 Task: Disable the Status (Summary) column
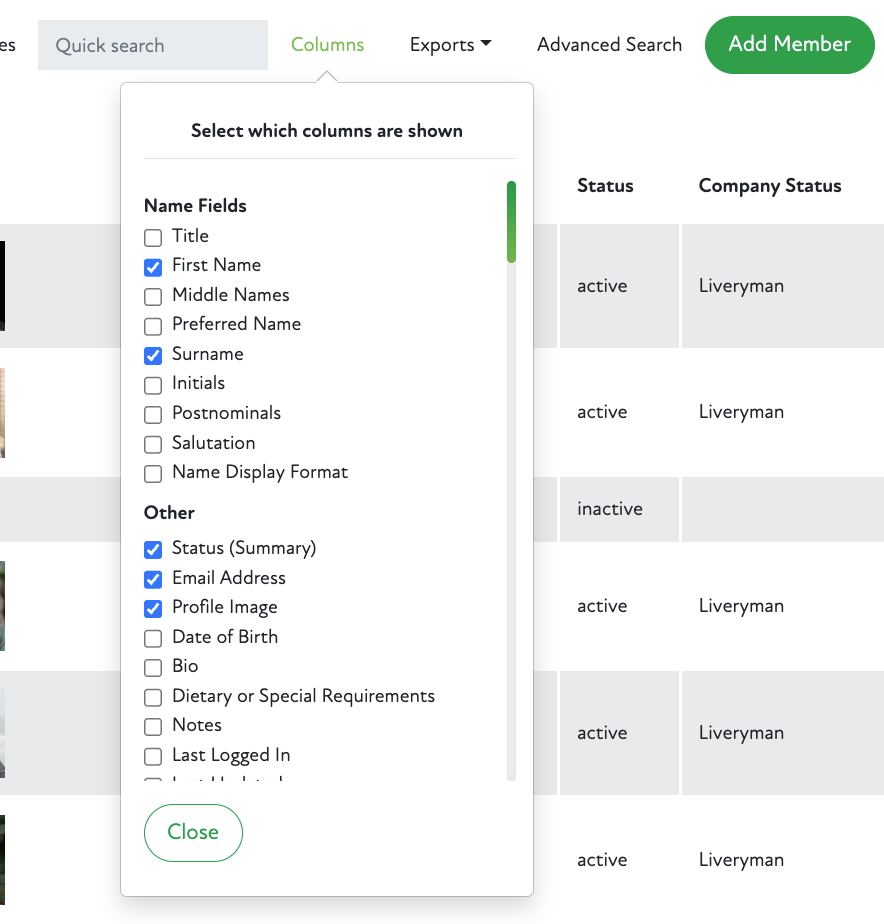(x=153, y=549)
